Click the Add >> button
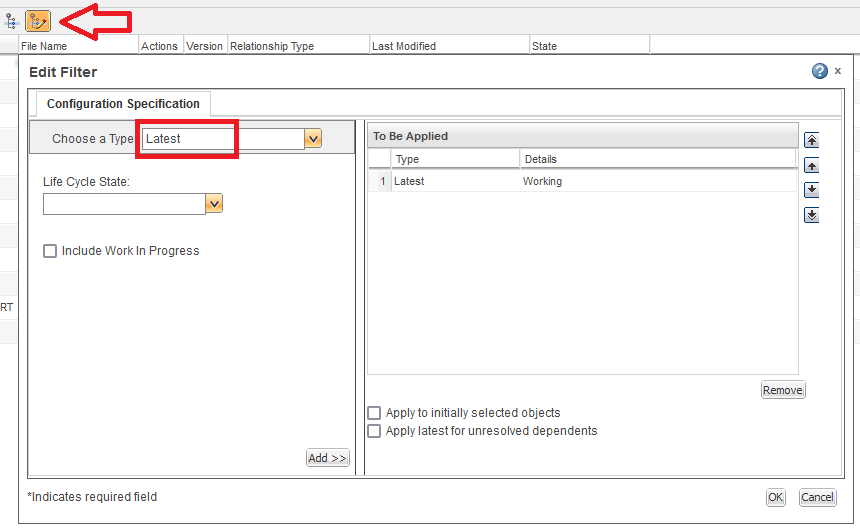This screenshot has height=531, width=860. [328, 458]
